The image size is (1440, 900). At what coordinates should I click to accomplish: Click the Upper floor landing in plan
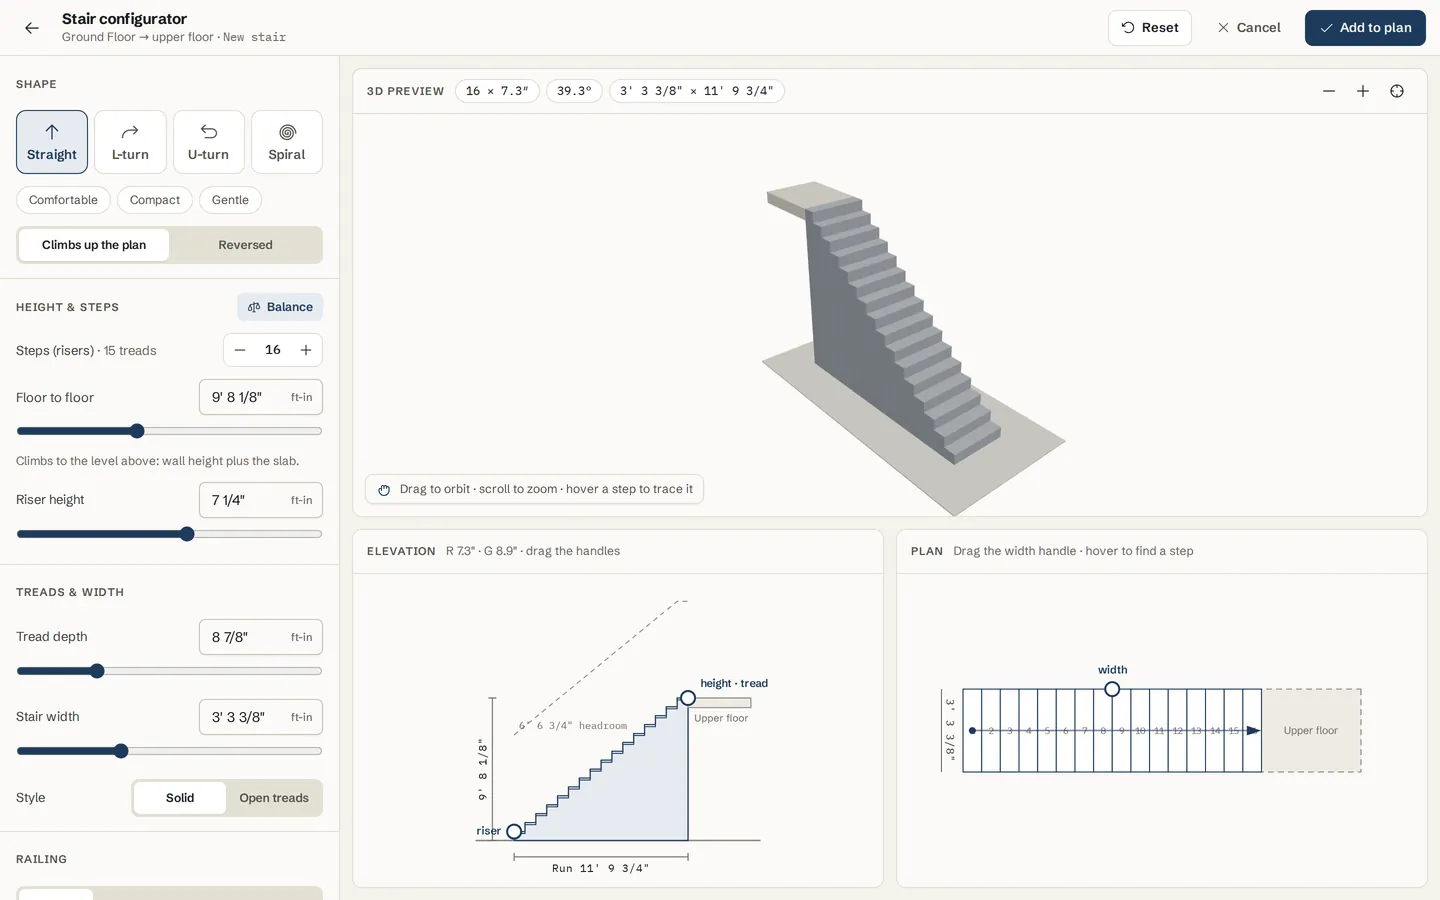click(x=1311, y=730)
